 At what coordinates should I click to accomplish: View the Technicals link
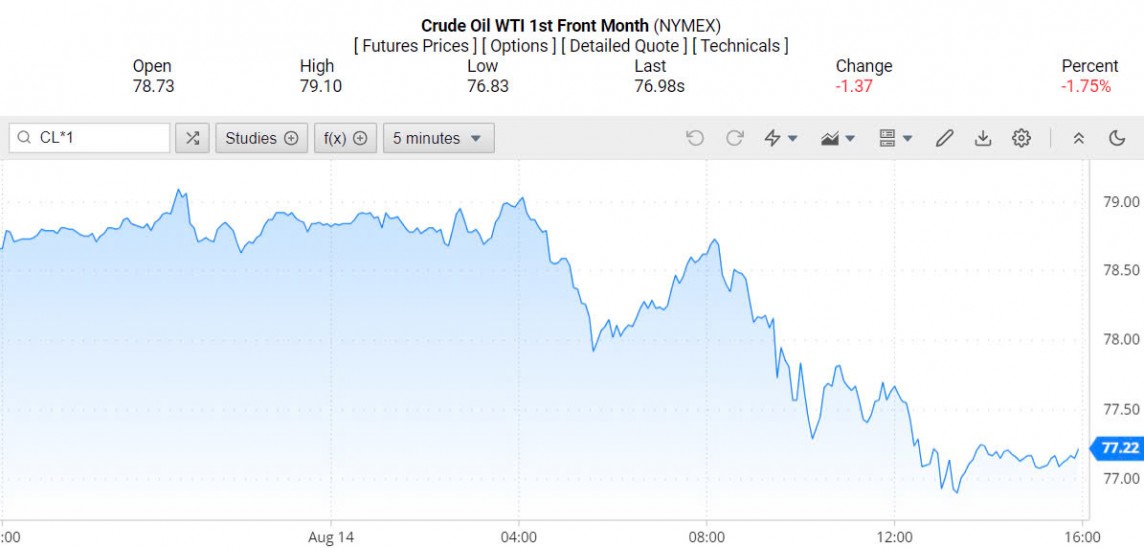[x=740, y=46]
